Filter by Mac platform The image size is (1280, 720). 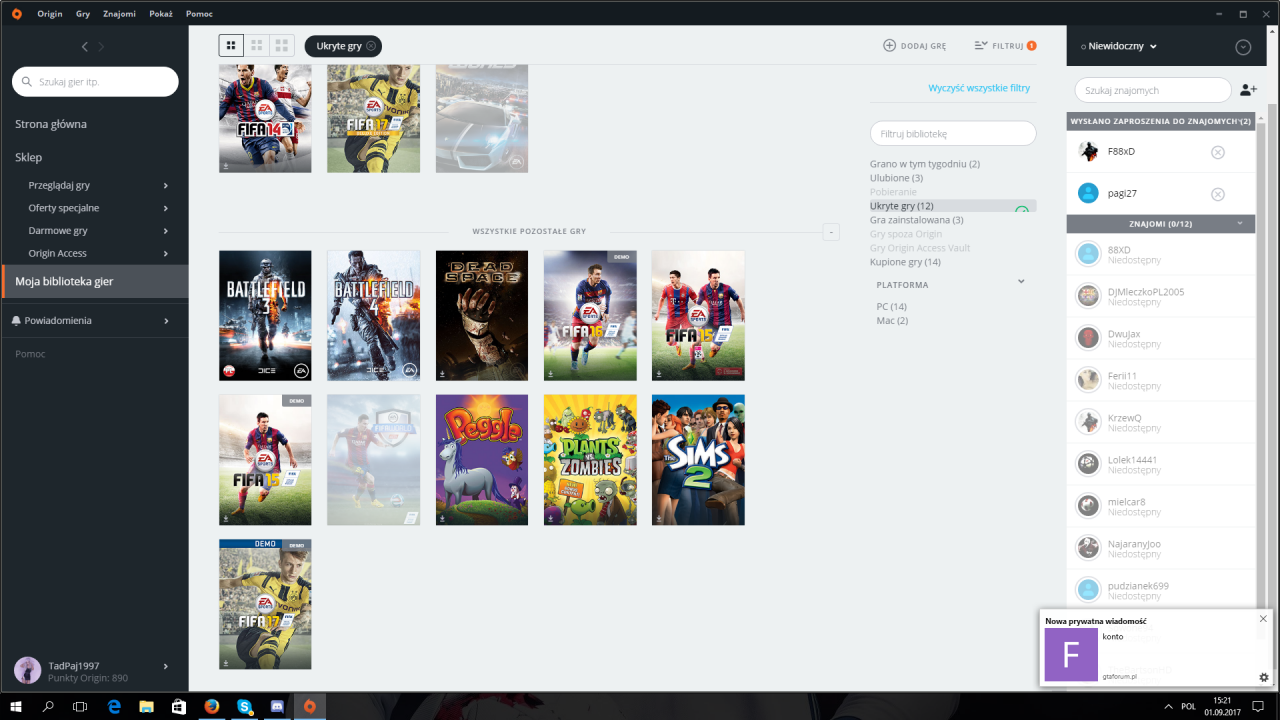(892, 321)
